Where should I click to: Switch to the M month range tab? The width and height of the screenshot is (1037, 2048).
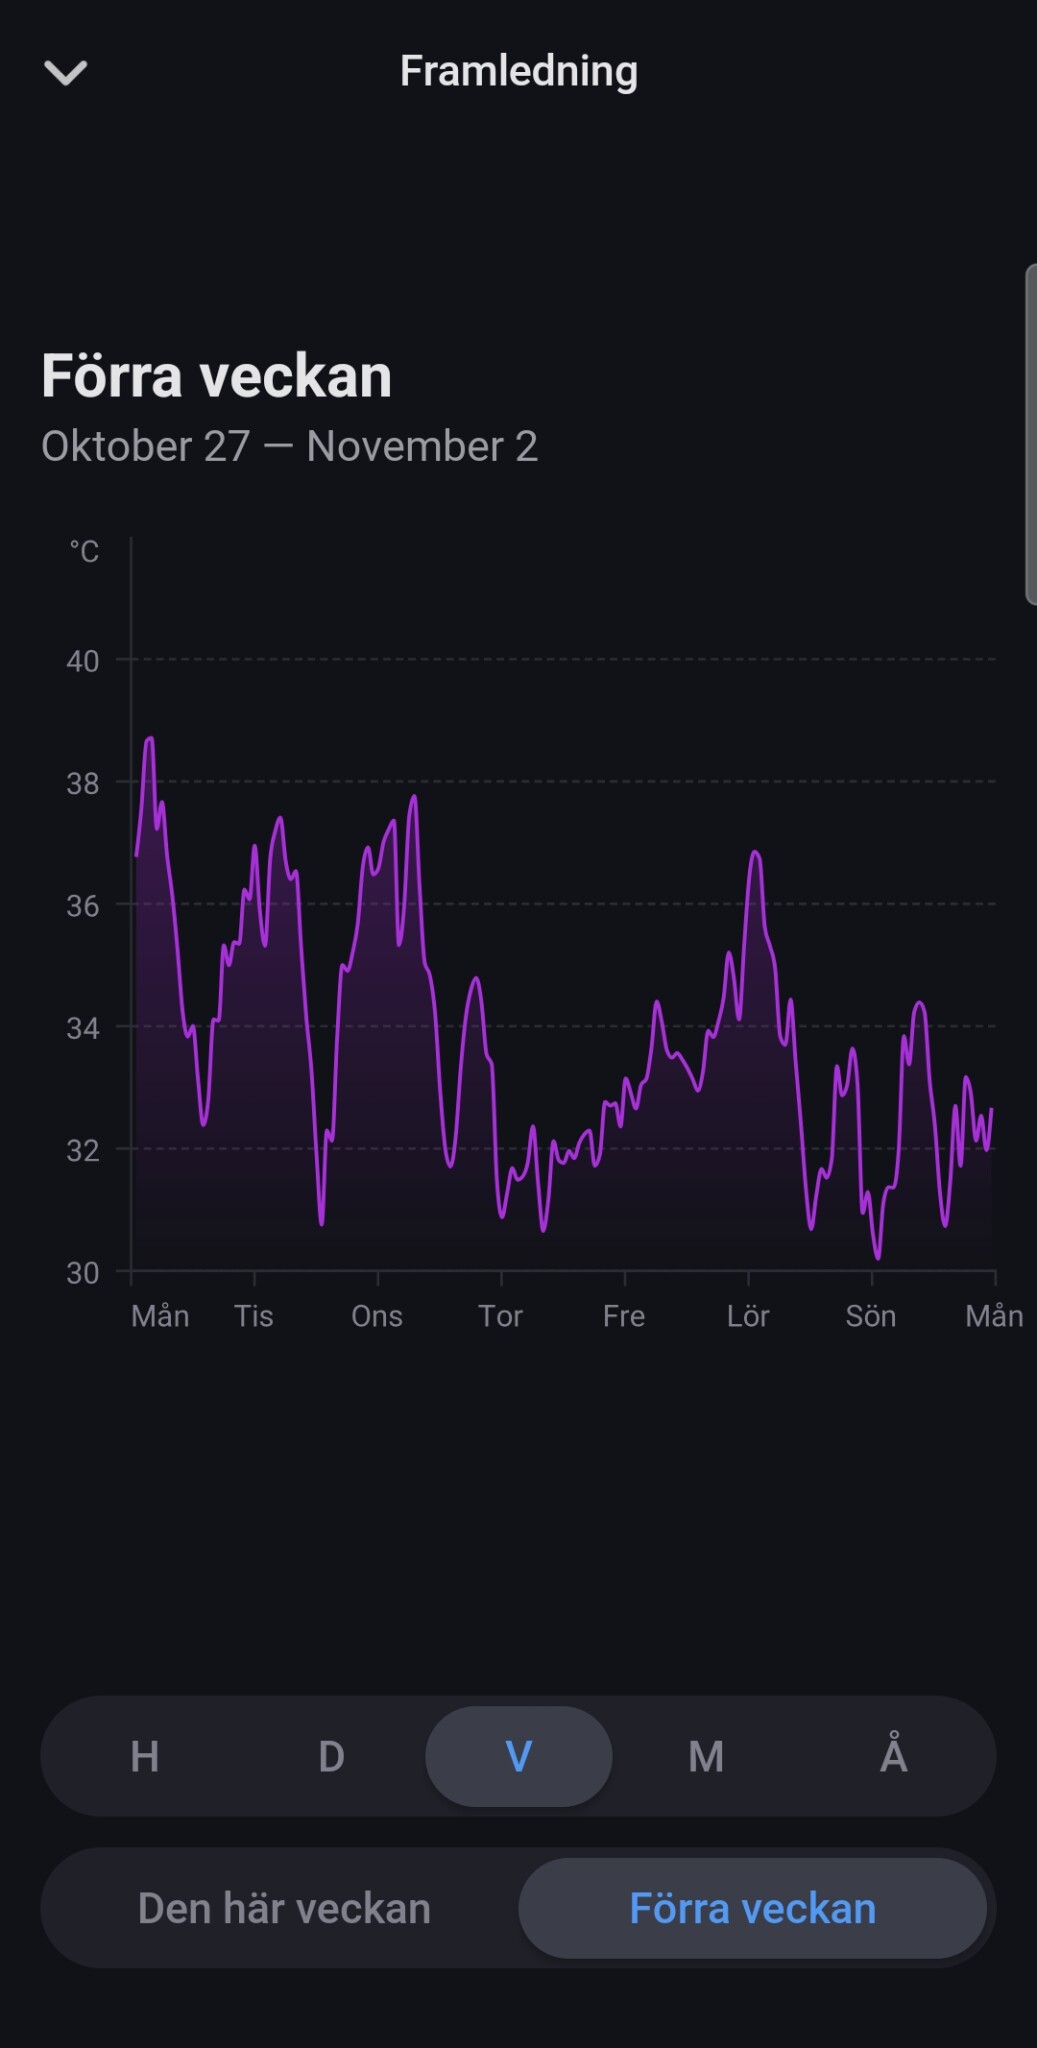click(x=706, y=1756)
